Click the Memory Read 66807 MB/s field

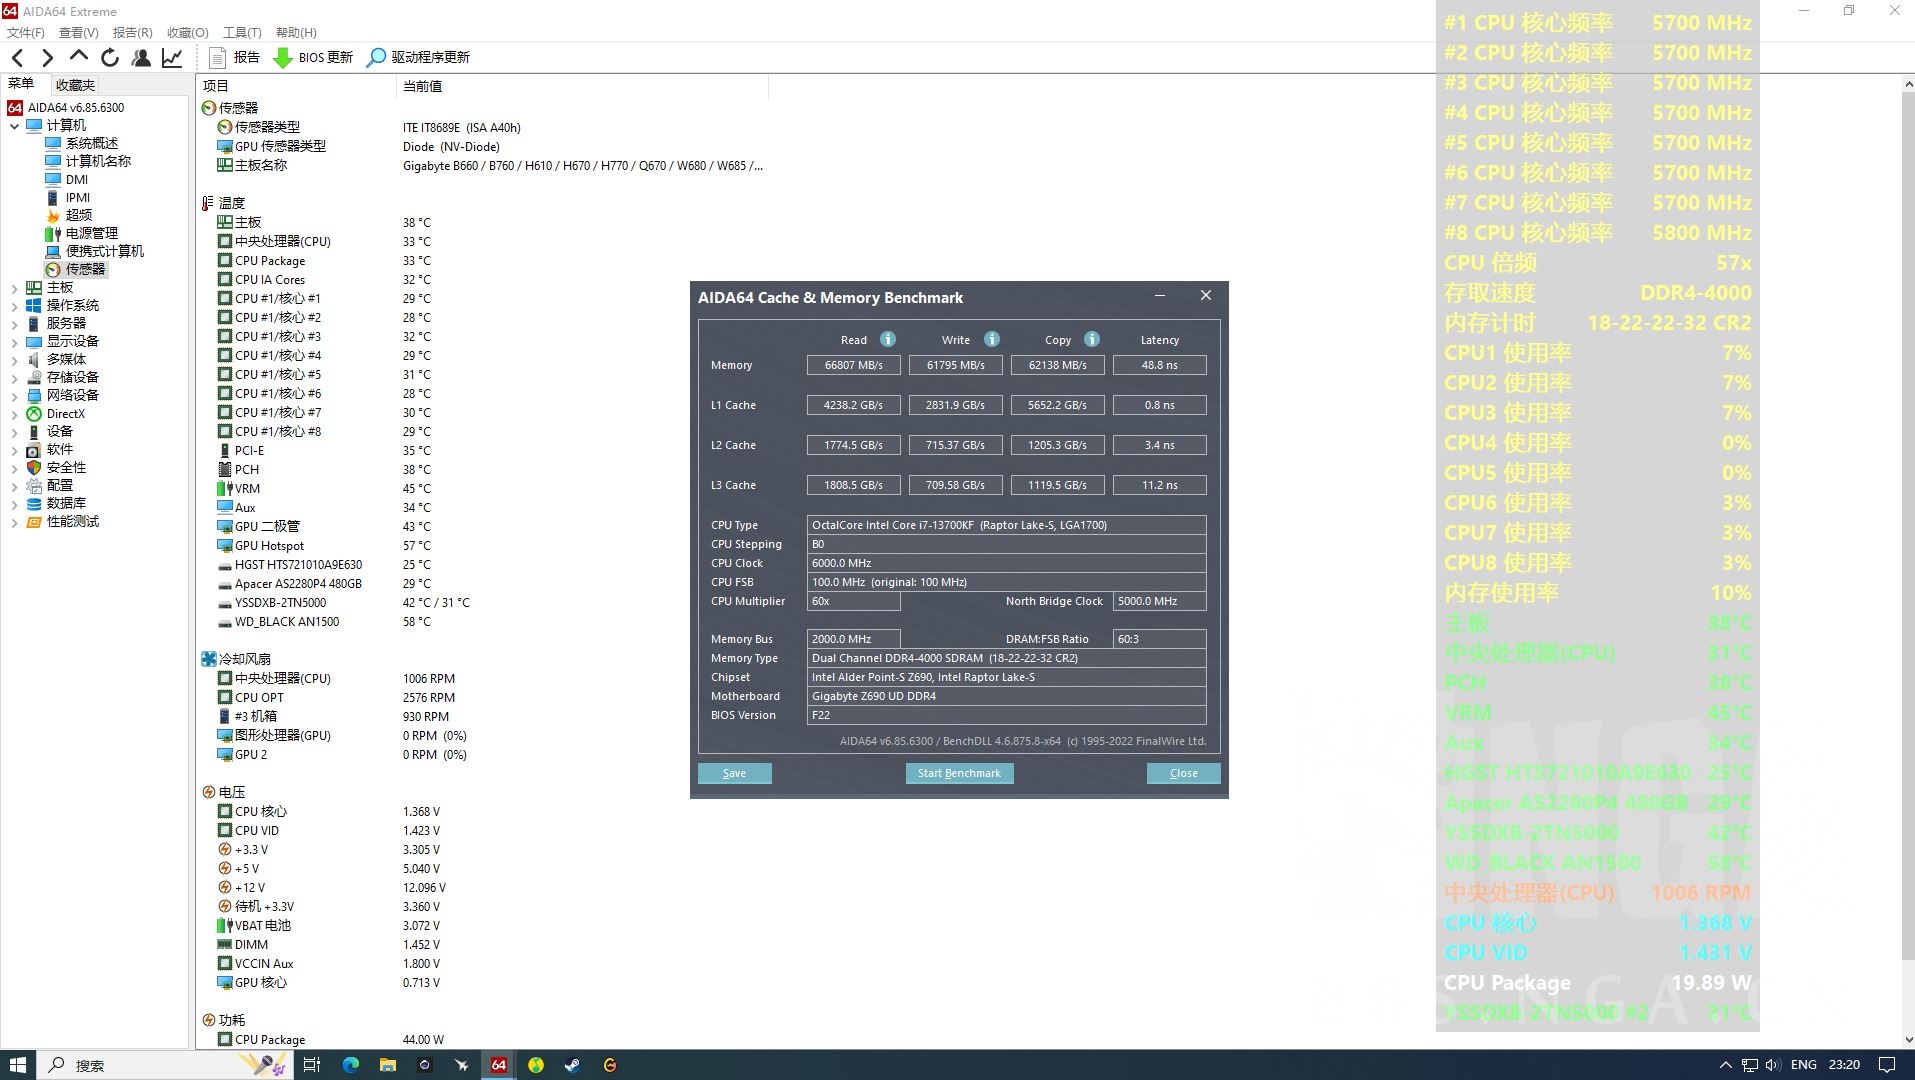click(x=853, y=365)
